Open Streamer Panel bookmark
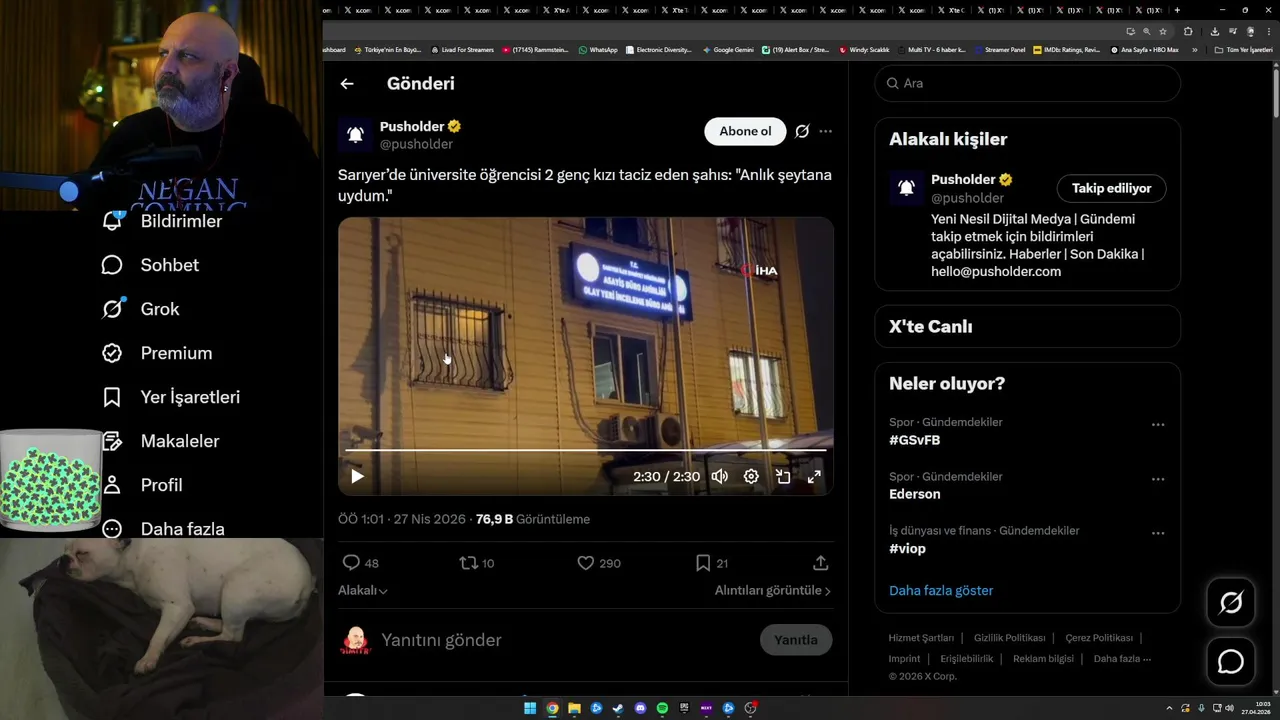1280x720 pixels. (999, 49)
